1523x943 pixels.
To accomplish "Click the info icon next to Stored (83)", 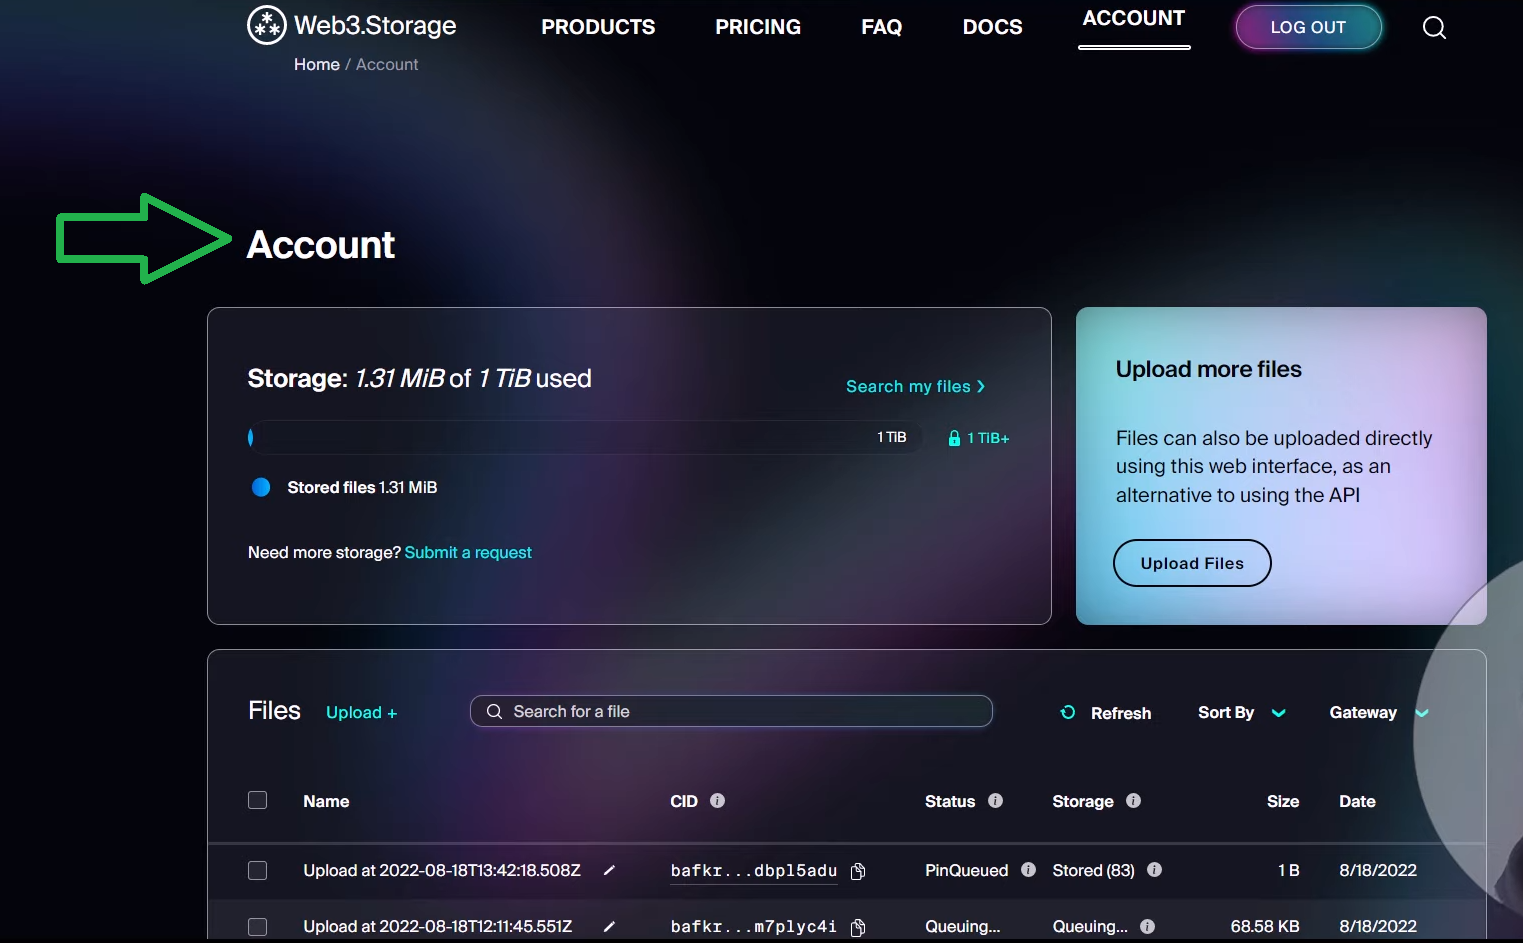I will pos(1154,870).
